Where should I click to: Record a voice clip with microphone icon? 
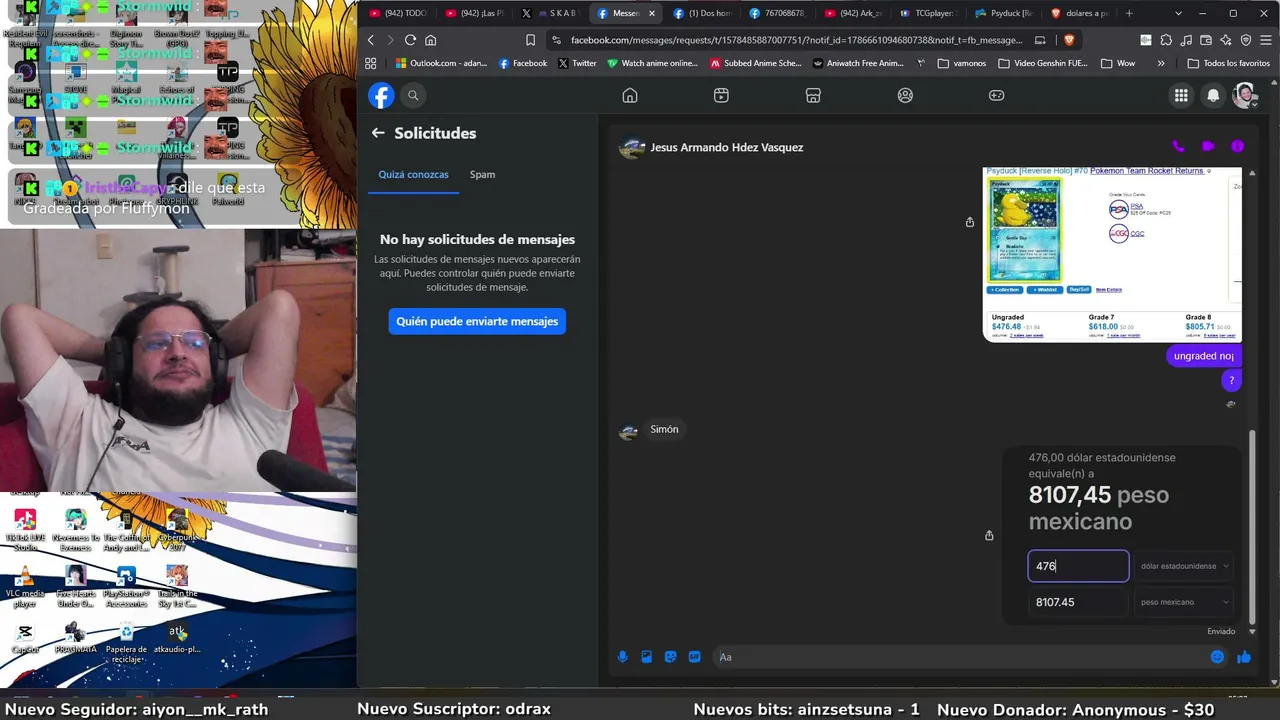pos(622,657)
